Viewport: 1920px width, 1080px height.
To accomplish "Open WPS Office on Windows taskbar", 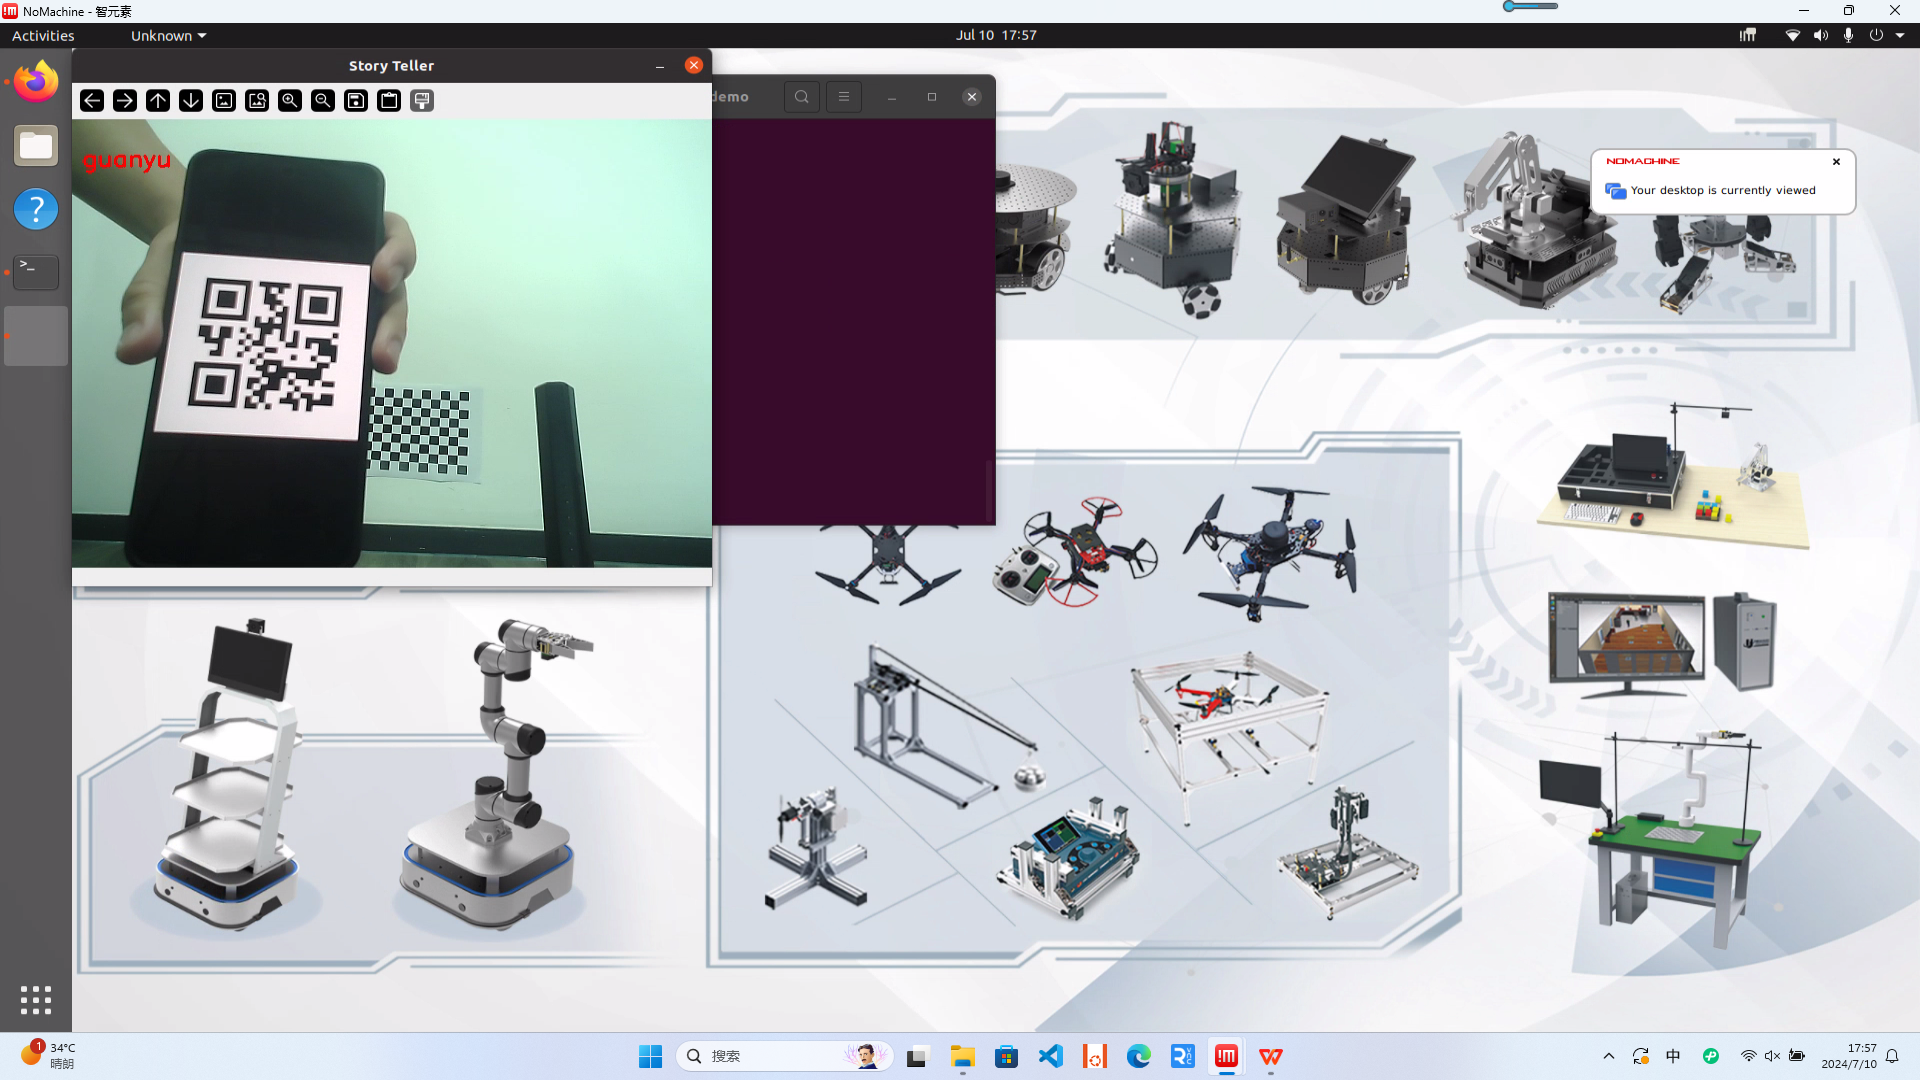I will pos(1271,1056).
